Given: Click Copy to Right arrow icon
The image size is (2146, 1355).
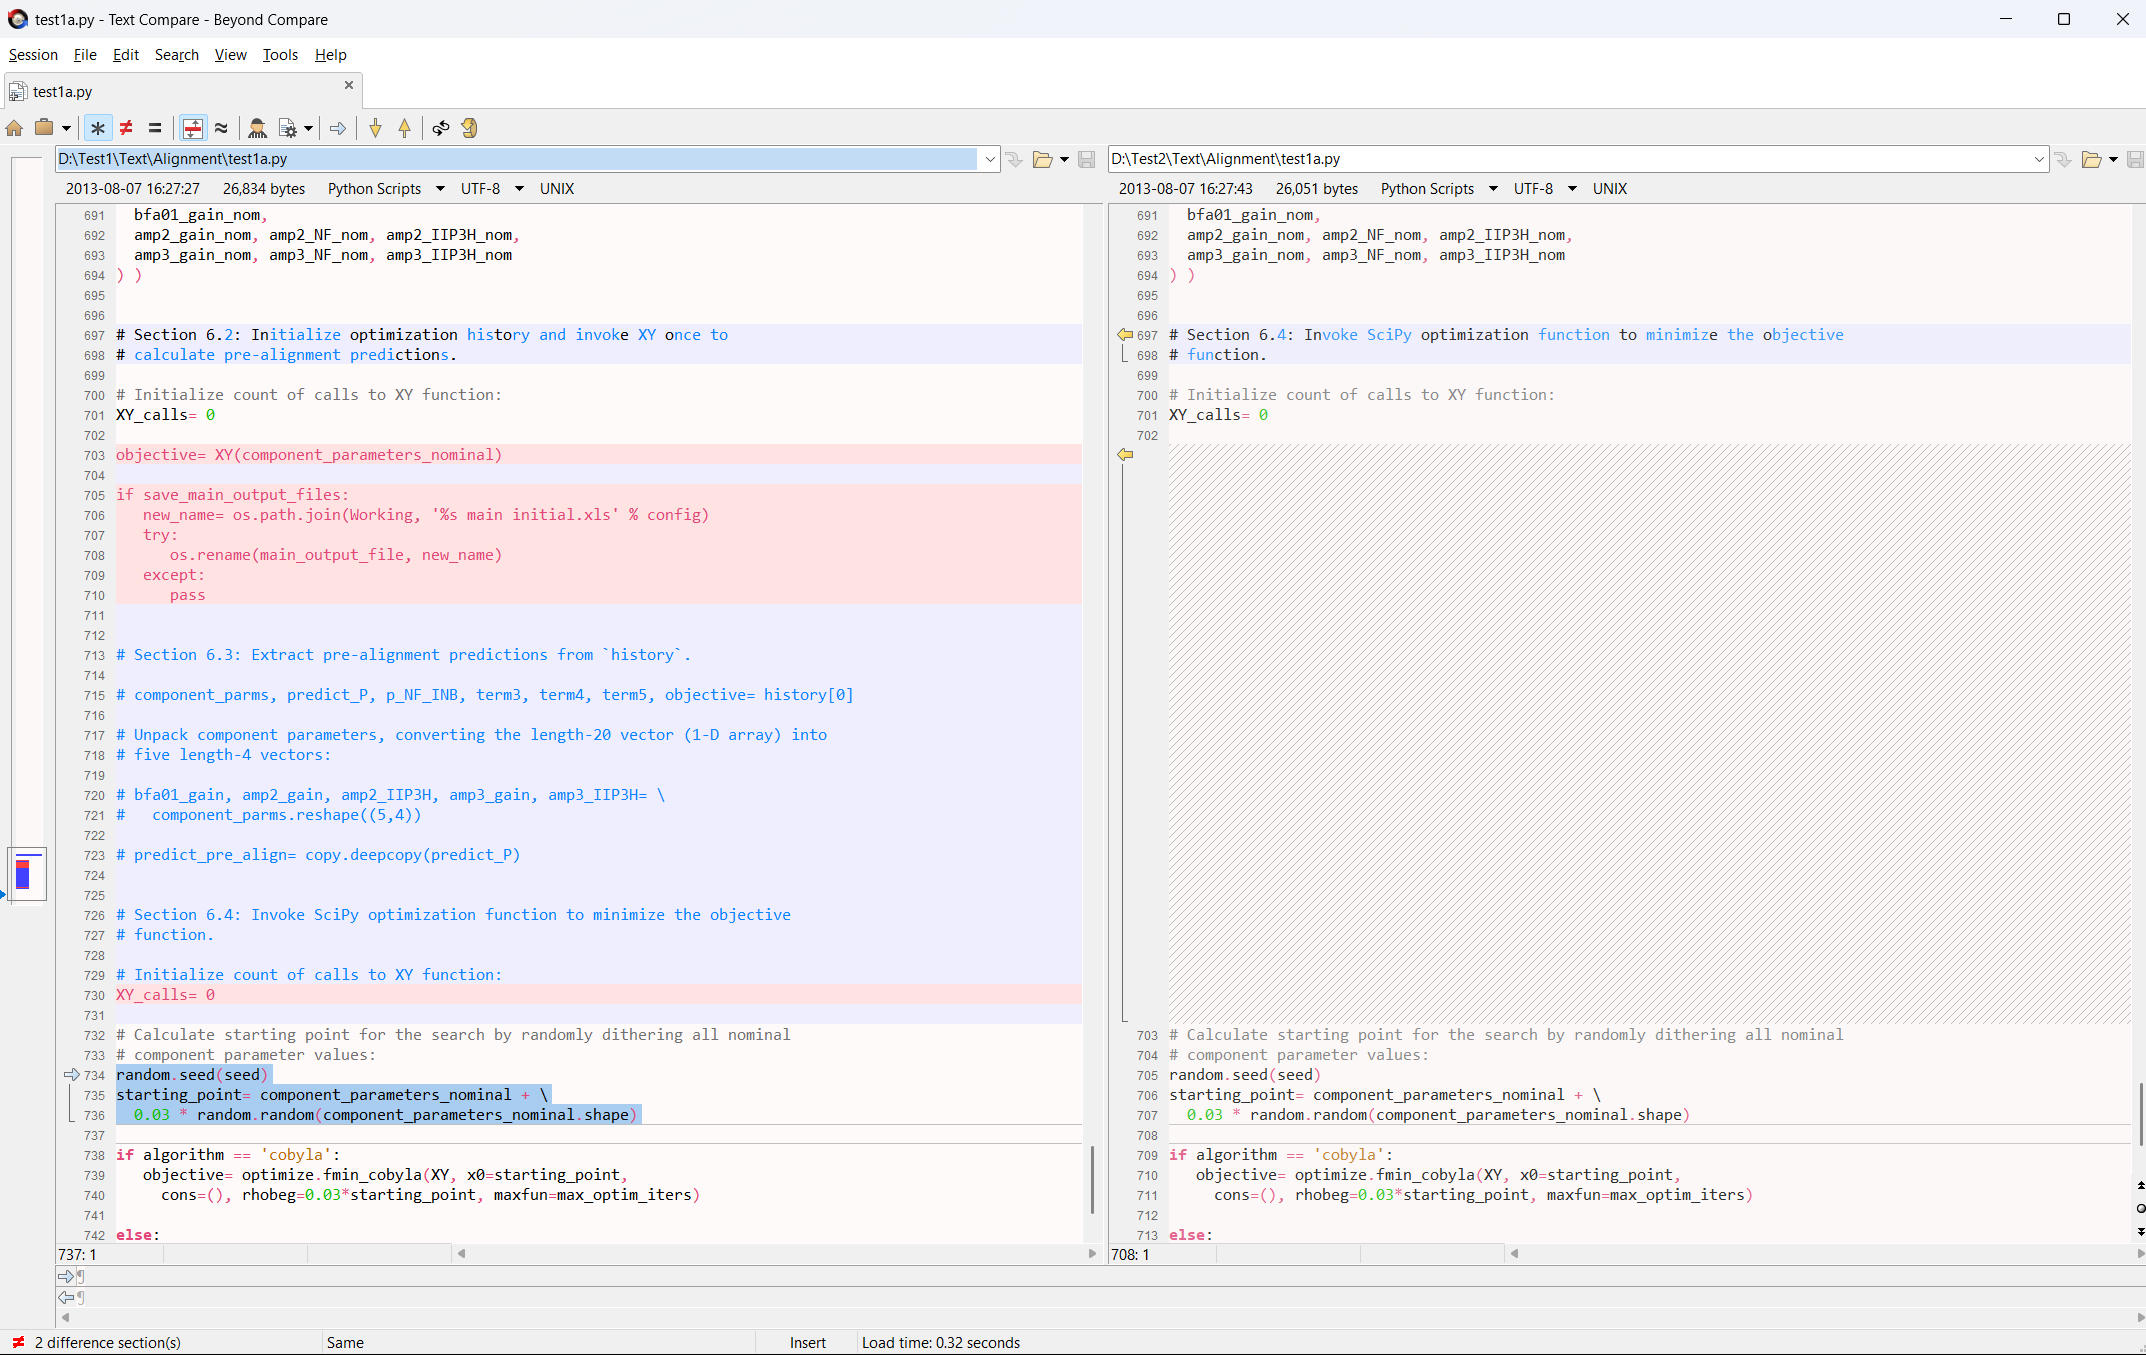Looking at the screenshot, I should coord(338,128).
